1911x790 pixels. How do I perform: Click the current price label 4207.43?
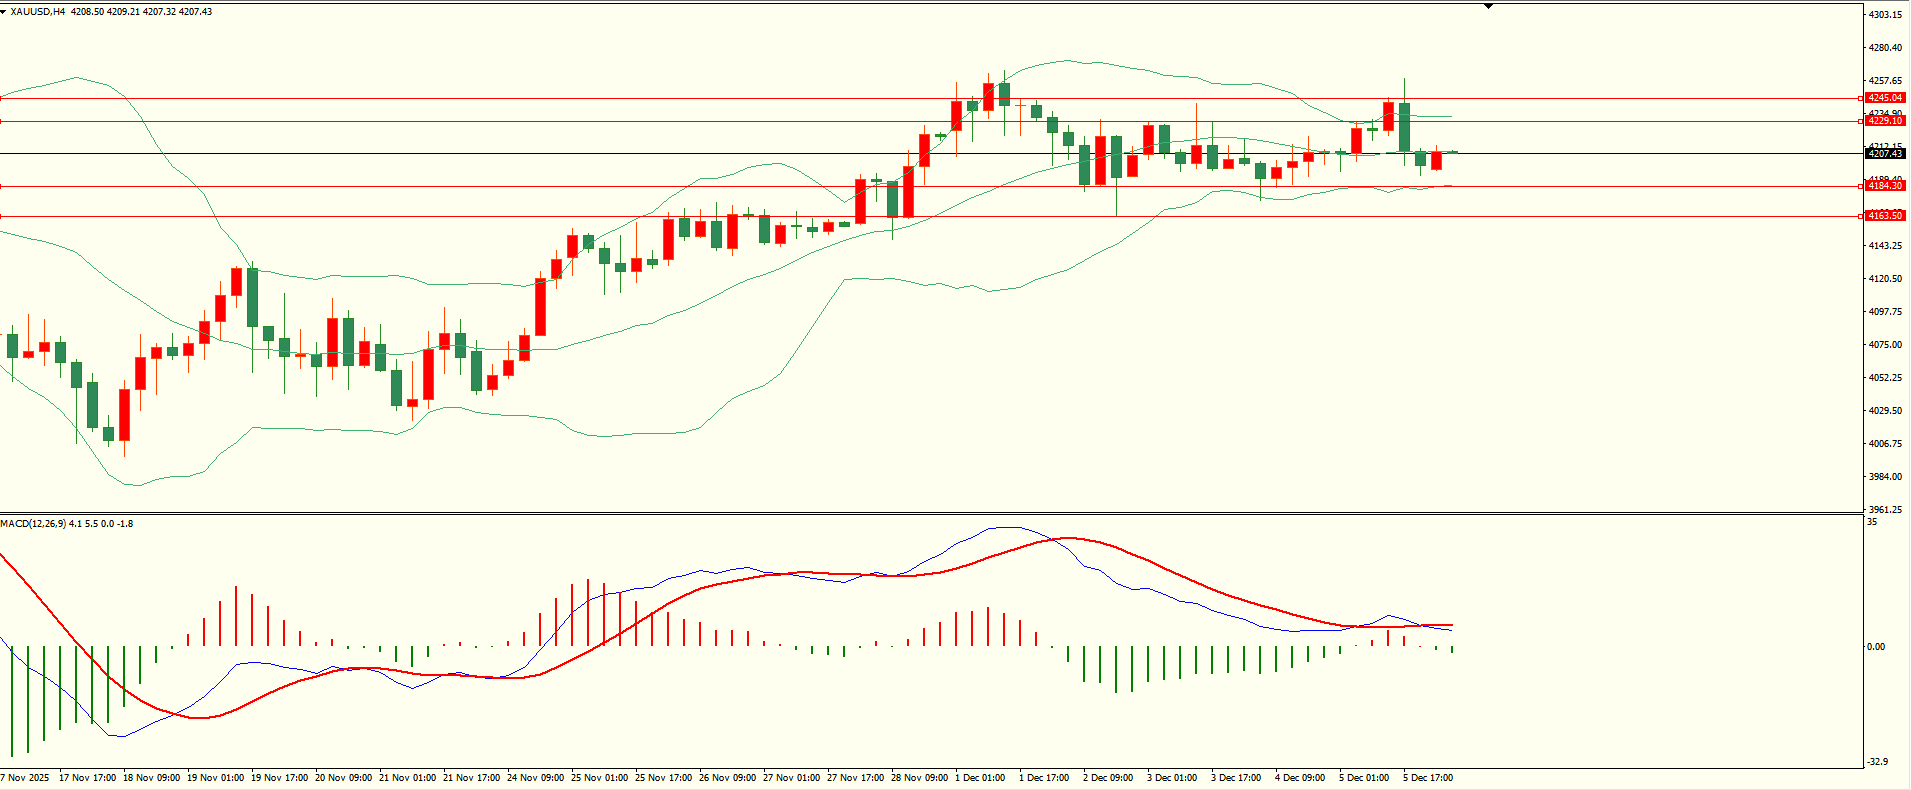coord(1885,154)
